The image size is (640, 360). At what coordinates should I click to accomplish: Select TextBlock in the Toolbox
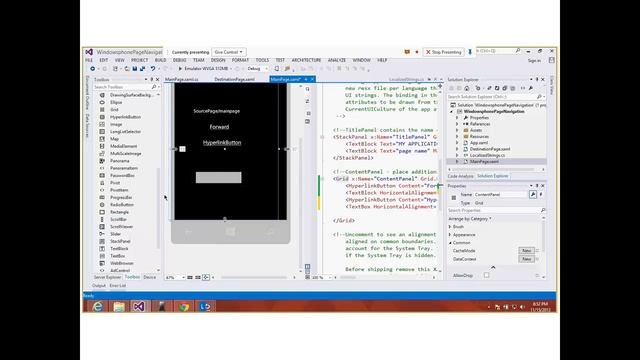pos(119,249)
